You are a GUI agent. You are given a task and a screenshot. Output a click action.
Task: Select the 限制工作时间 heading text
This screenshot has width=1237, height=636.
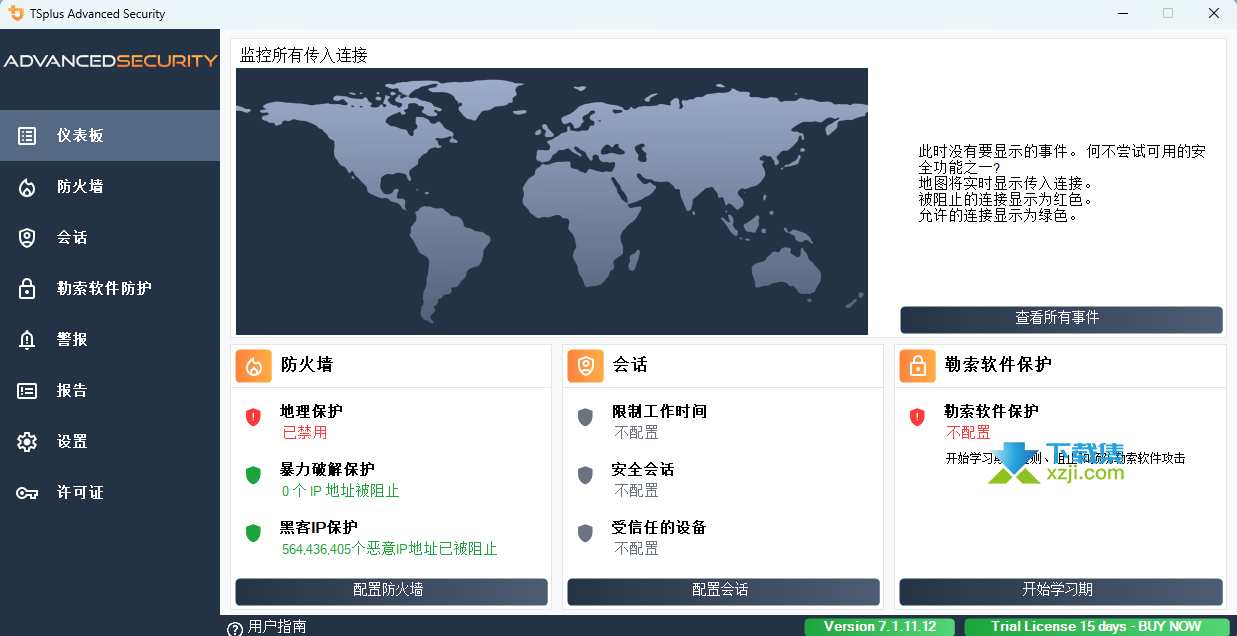point(659,411)
